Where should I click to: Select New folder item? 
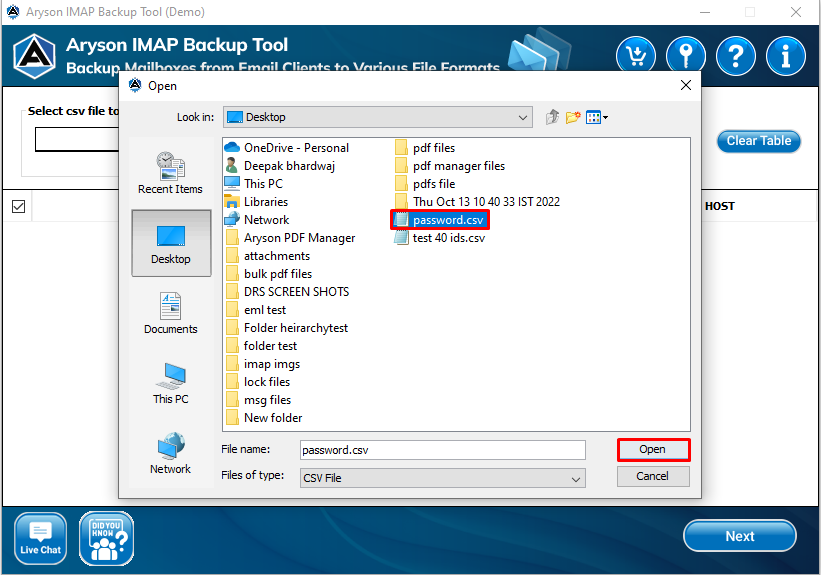264,417
